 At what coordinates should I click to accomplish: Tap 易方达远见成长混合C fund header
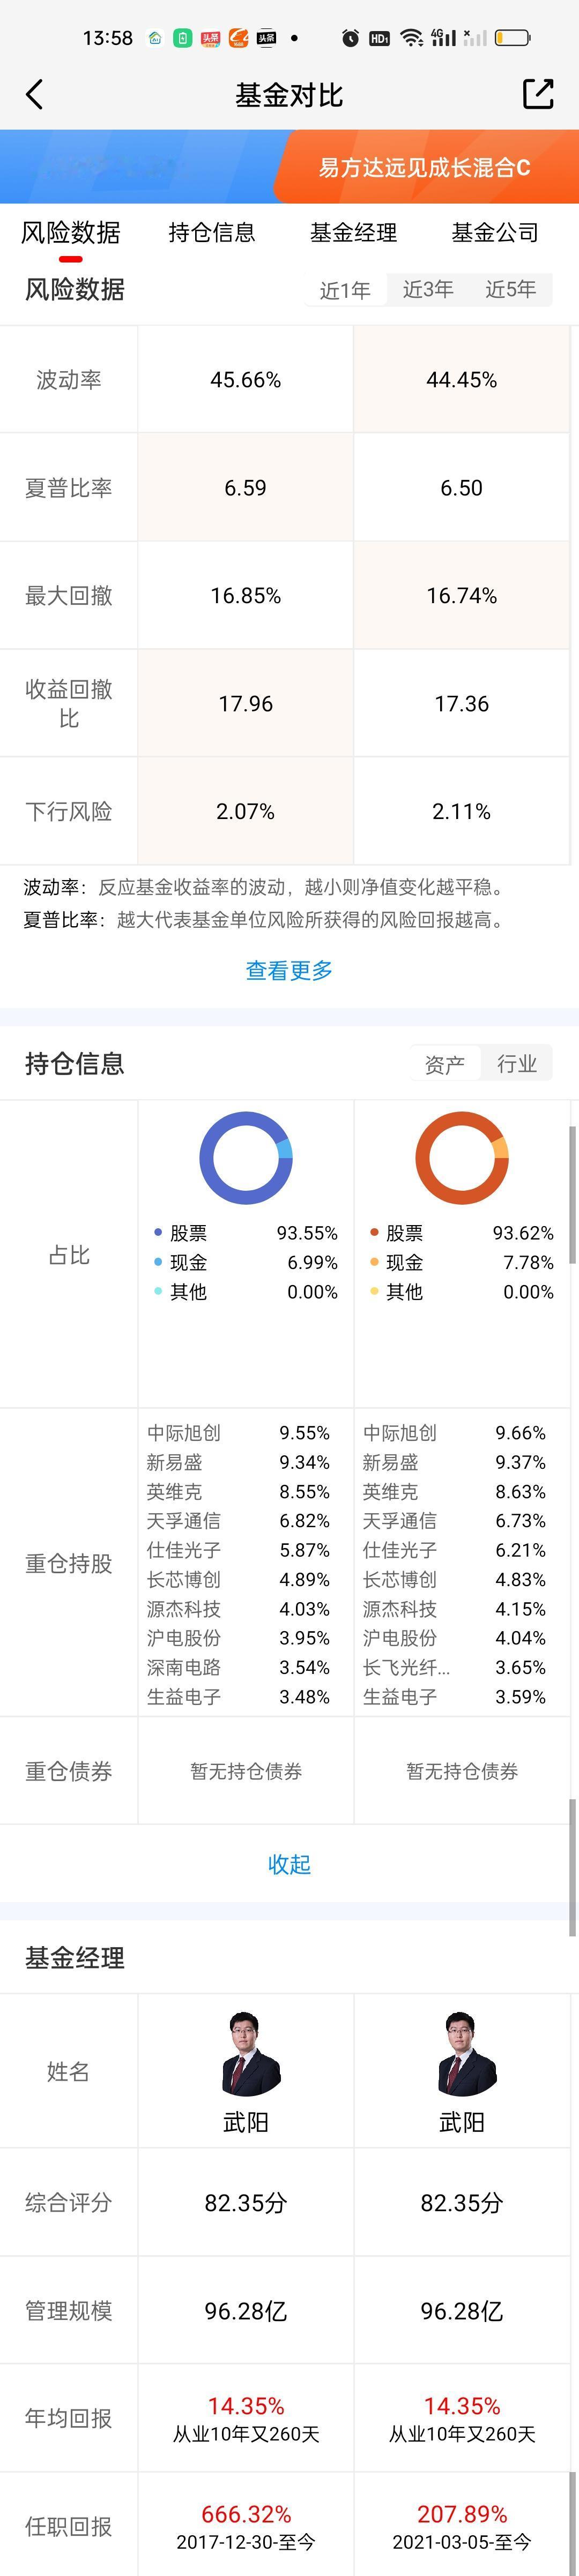click(x=424, y=167)
